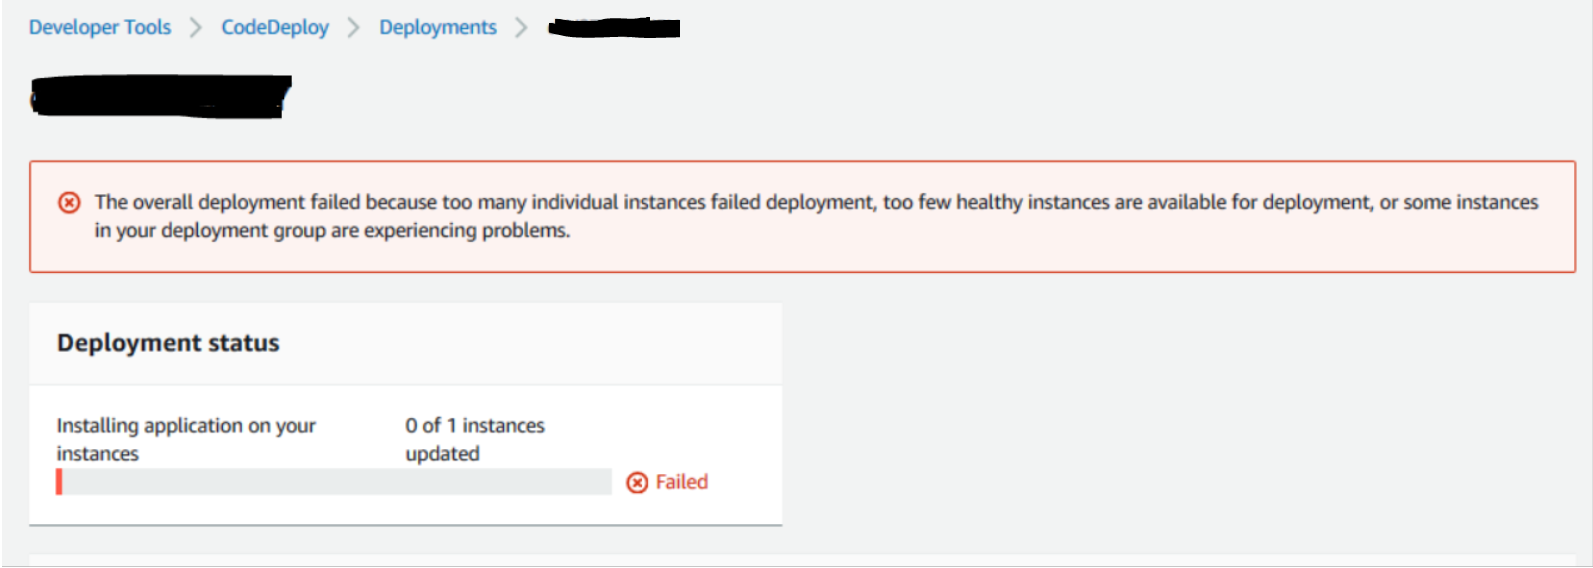The image size is (1593, 568).
Task: Click the text "in your deployment group are experiencing problems"
Action: pos(332,231)
